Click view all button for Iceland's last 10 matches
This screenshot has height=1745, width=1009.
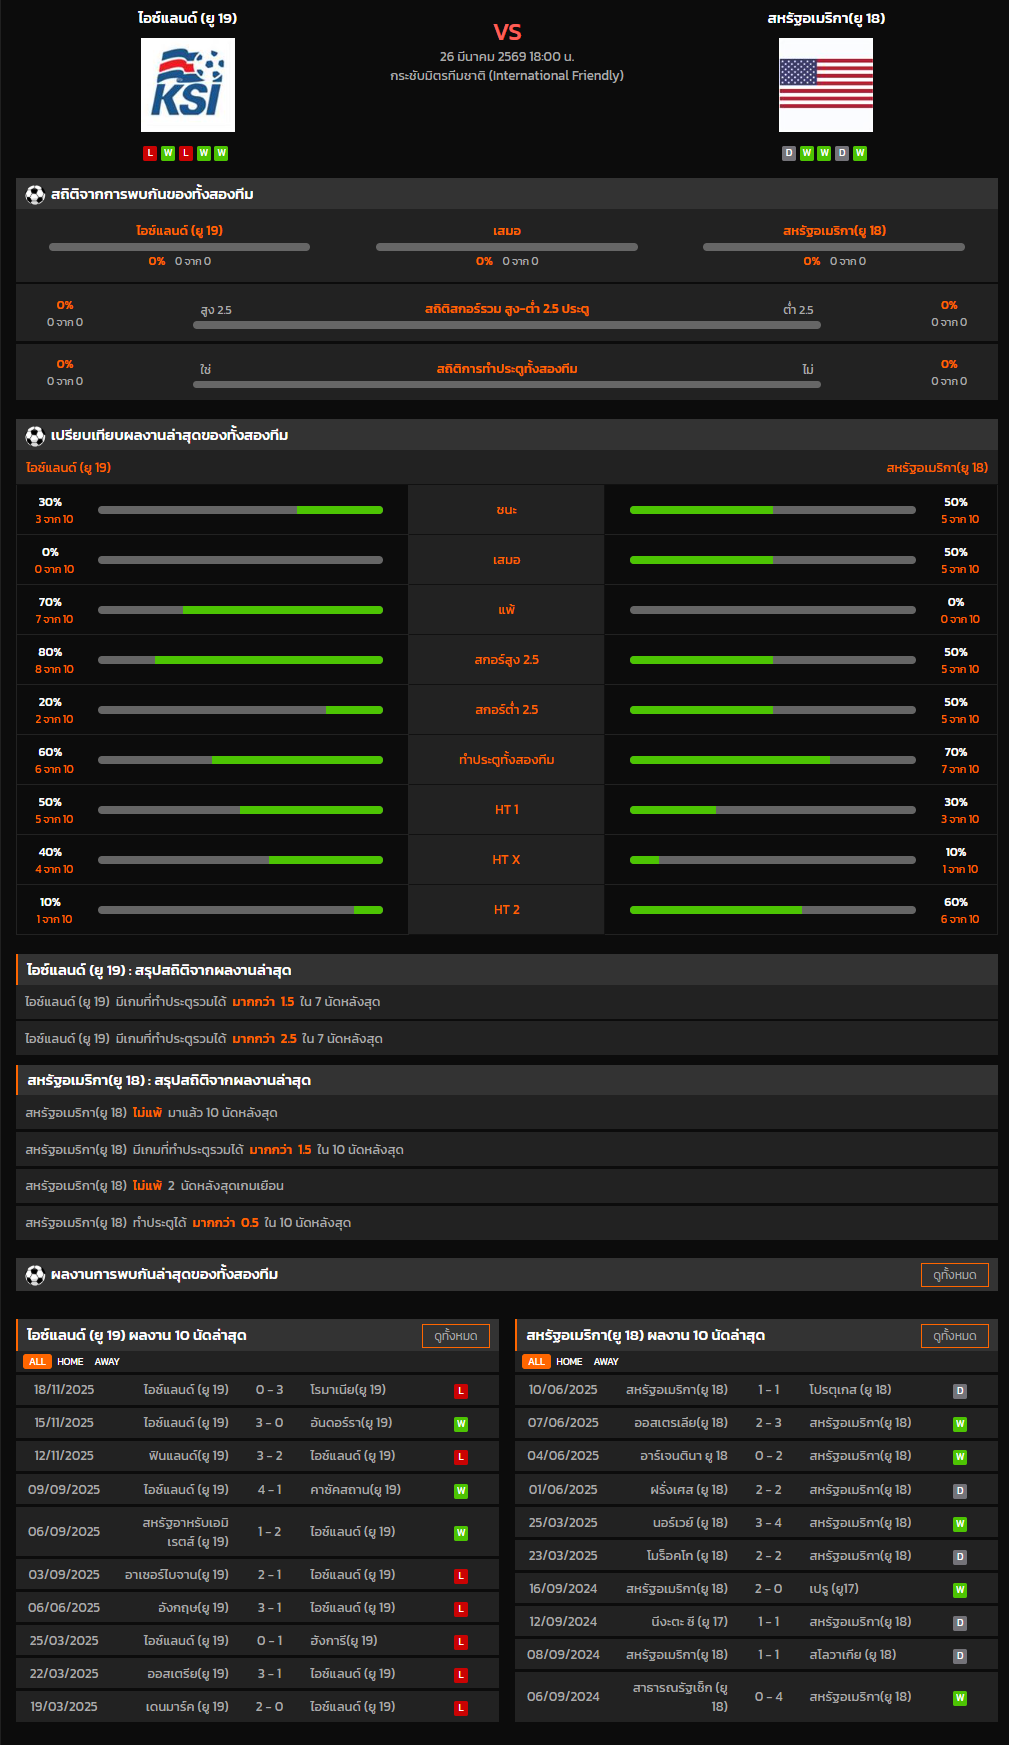[x=455, y=1336]
